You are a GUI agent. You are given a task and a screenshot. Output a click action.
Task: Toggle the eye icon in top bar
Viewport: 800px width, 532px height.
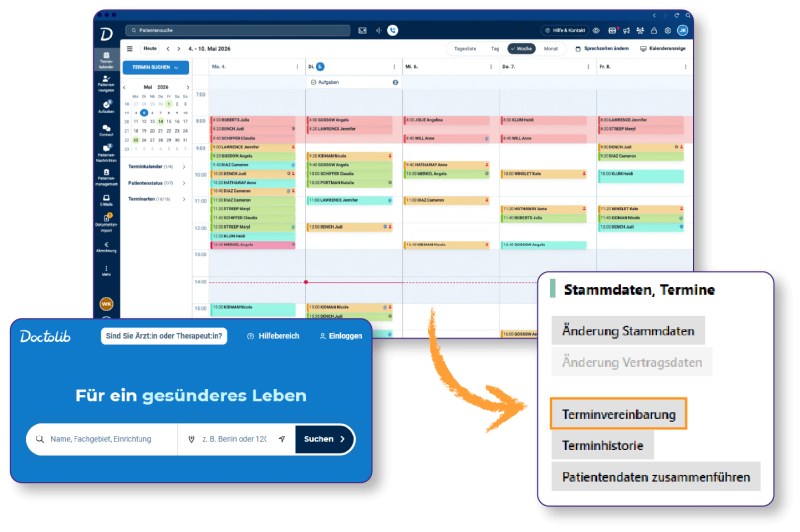coord(596,31)
